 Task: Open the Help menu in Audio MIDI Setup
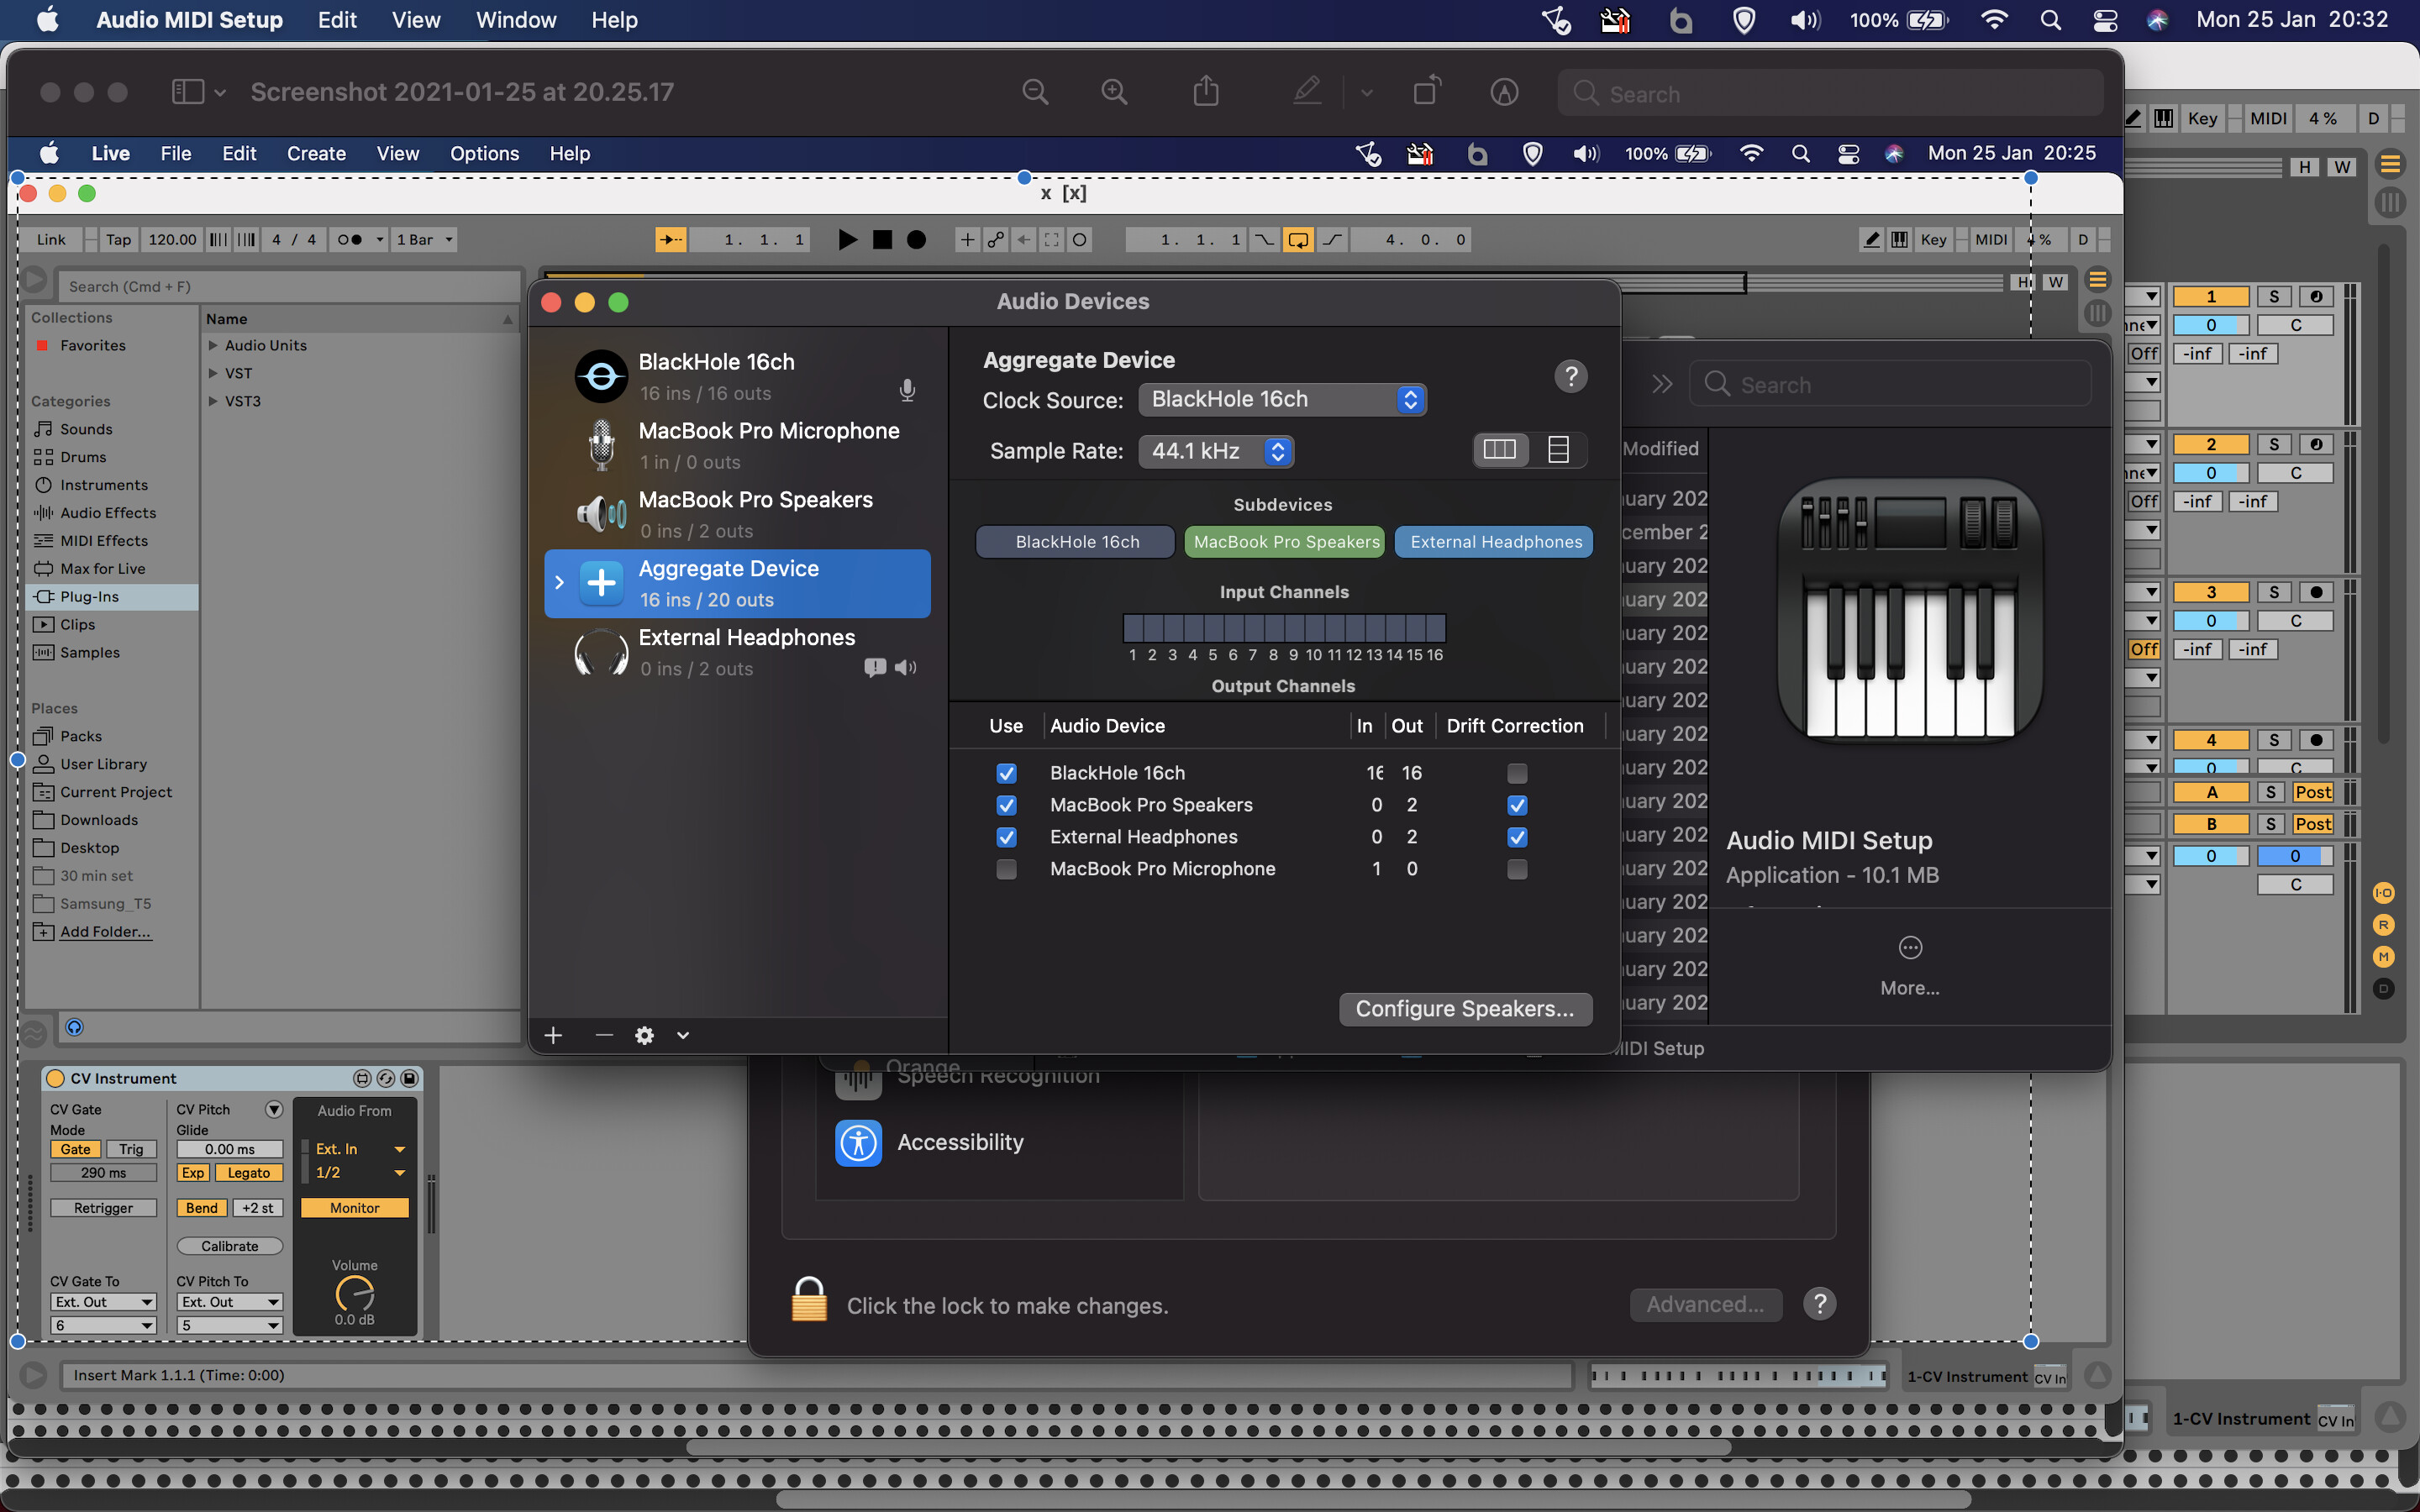click(614, 20)
